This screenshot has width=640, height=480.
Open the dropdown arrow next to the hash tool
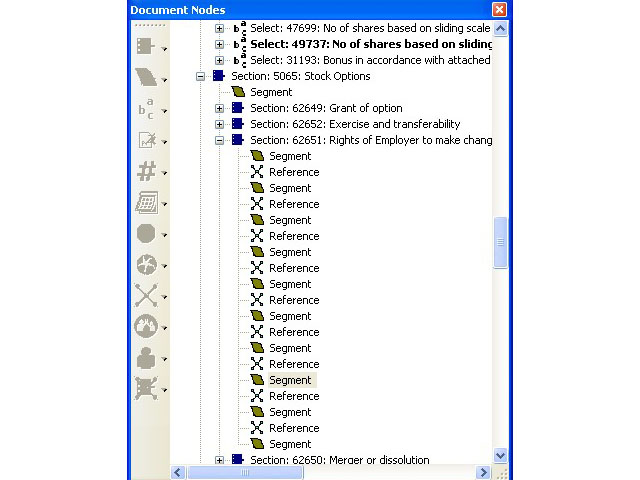pos(164,173)
